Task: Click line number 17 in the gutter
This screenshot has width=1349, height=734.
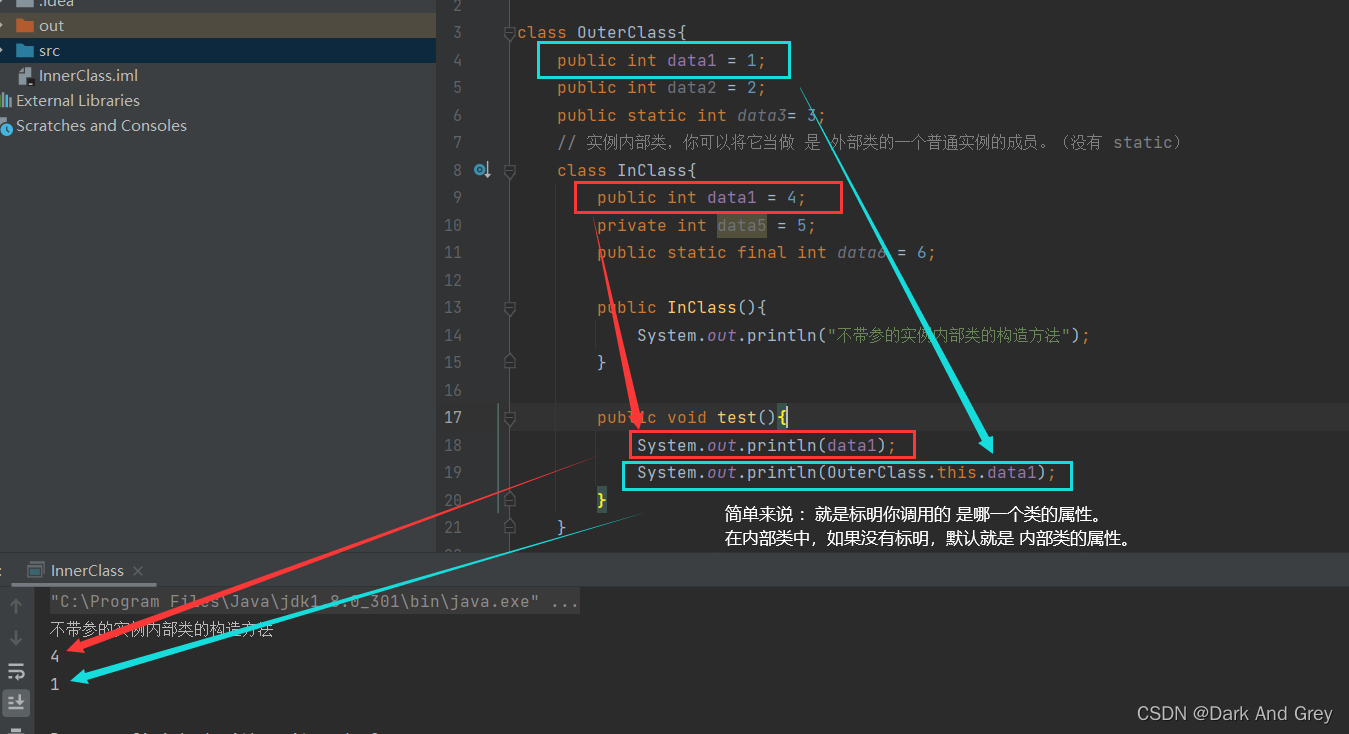Action: (x=453, y=418)
